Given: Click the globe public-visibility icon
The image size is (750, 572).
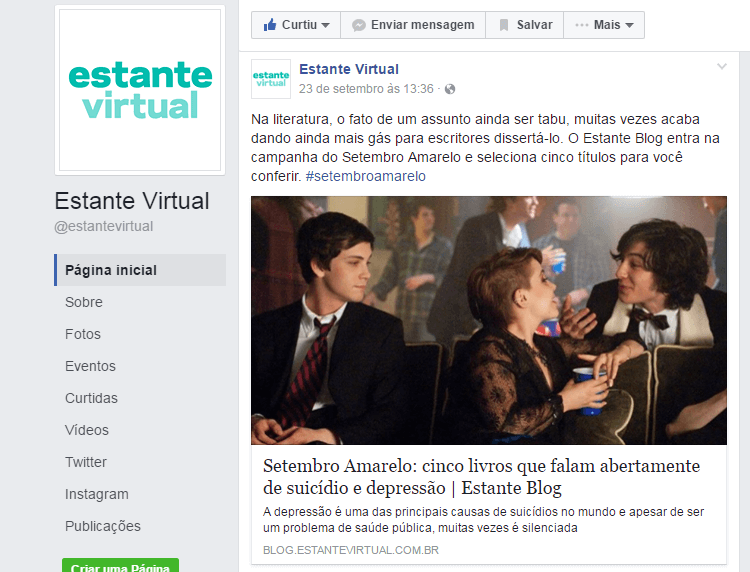Looking at the screenshot, I should [450, 89].
